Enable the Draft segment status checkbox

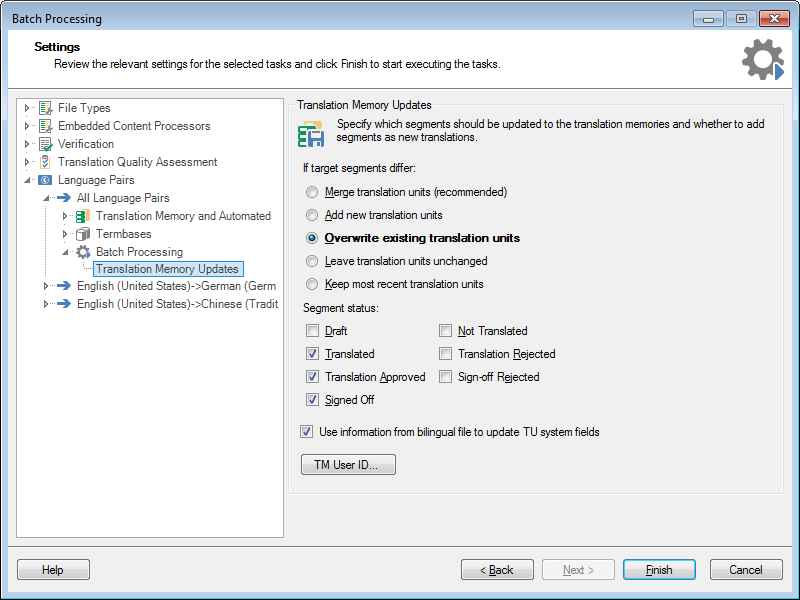313,331
